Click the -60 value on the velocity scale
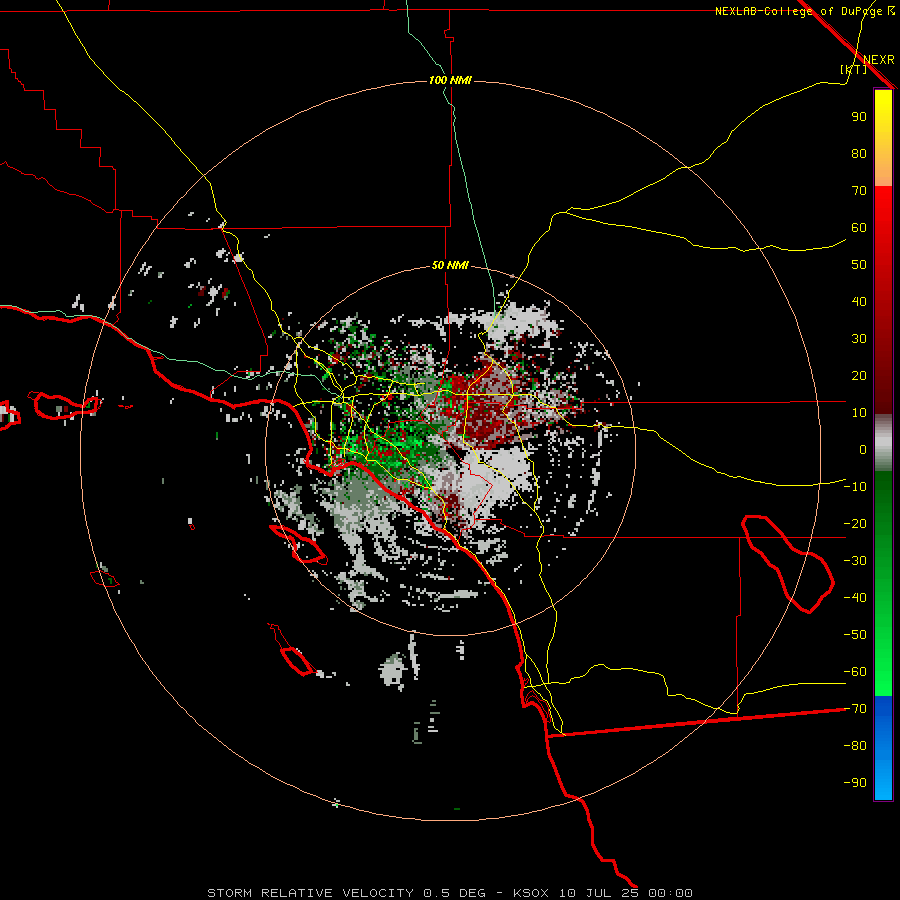 pos(855,672)
